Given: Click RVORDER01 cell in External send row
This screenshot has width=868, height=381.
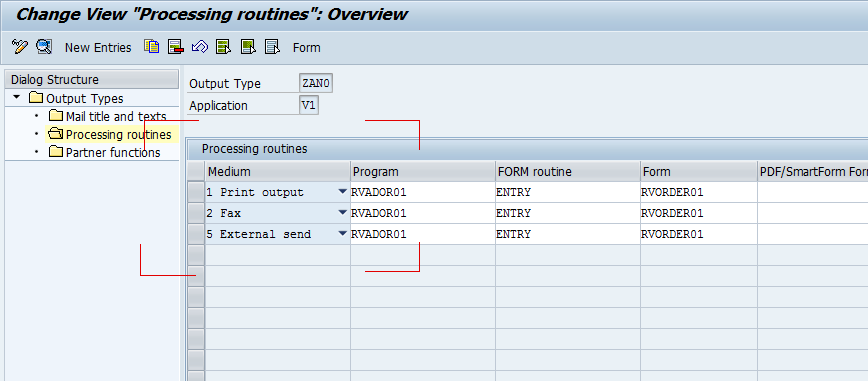Looking at the screenshot, I should coord(699,234).
